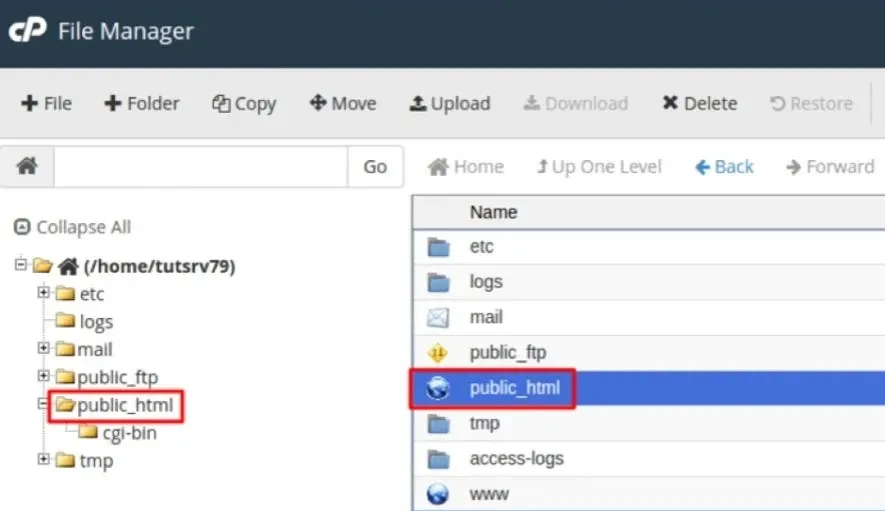
Task: Create a new file with + File
Action: pyautogui.click(x=47, y=104)
